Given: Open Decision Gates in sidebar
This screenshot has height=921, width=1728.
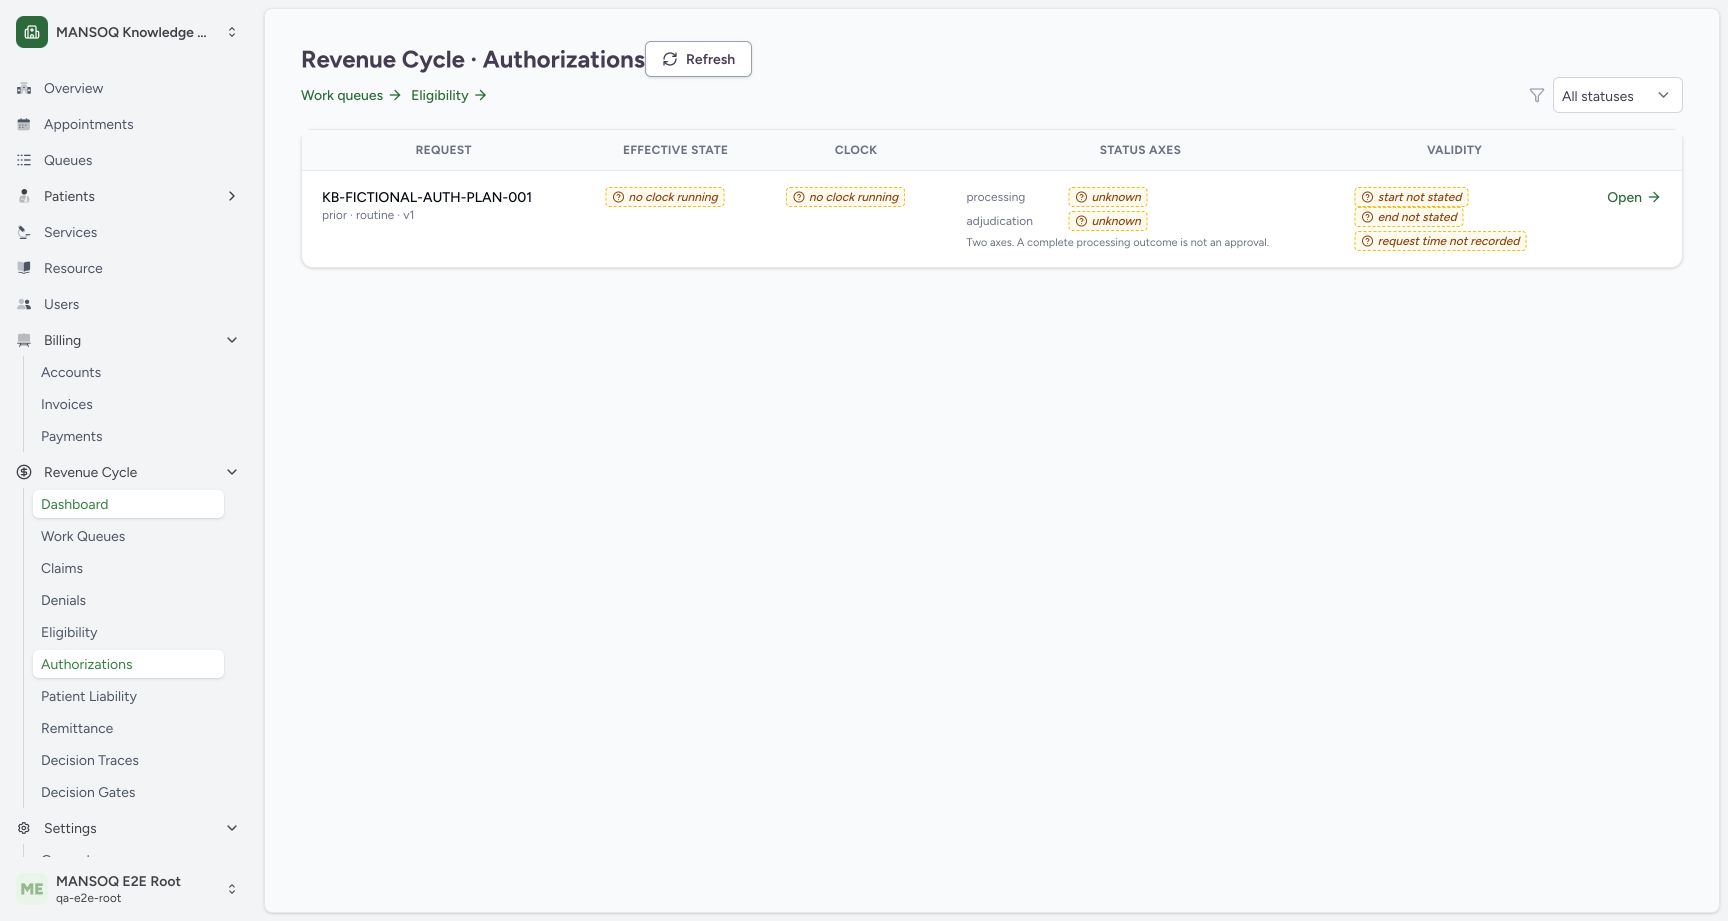Looking at the screenshot, I should pyautogui.click(x=88, y=792).
